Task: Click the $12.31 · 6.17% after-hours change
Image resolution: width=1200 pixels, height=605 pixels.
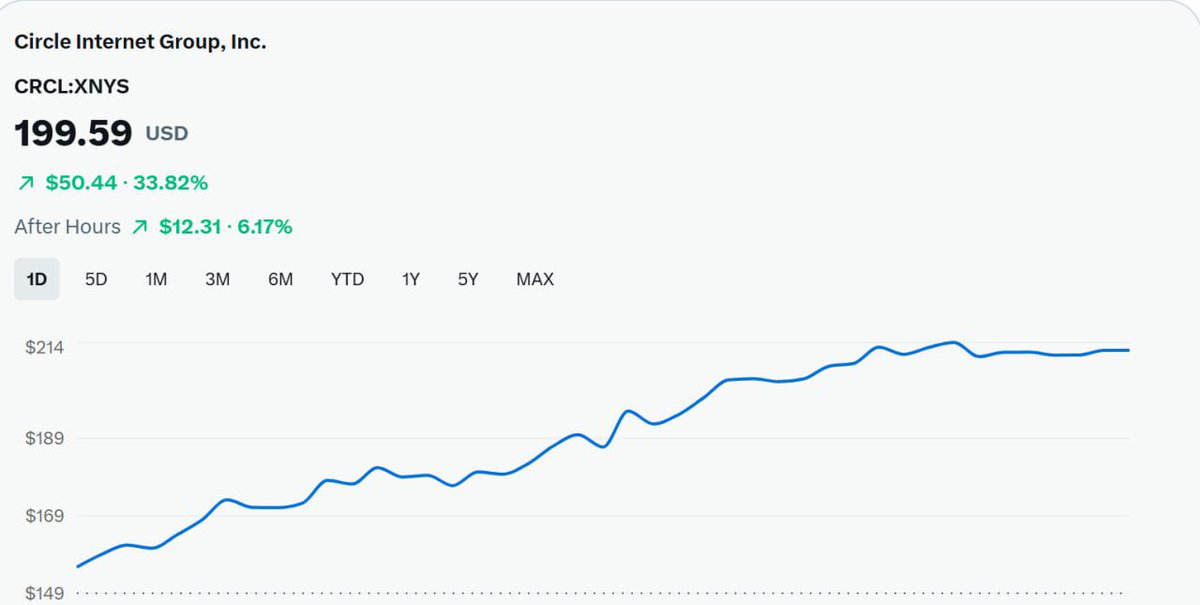Action: click(x=226, y=227)
